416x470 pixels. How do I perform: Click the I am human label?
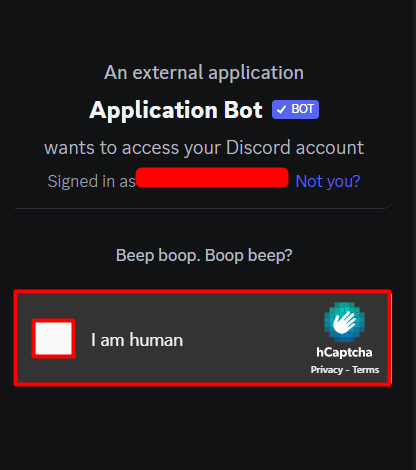point(137,340)
